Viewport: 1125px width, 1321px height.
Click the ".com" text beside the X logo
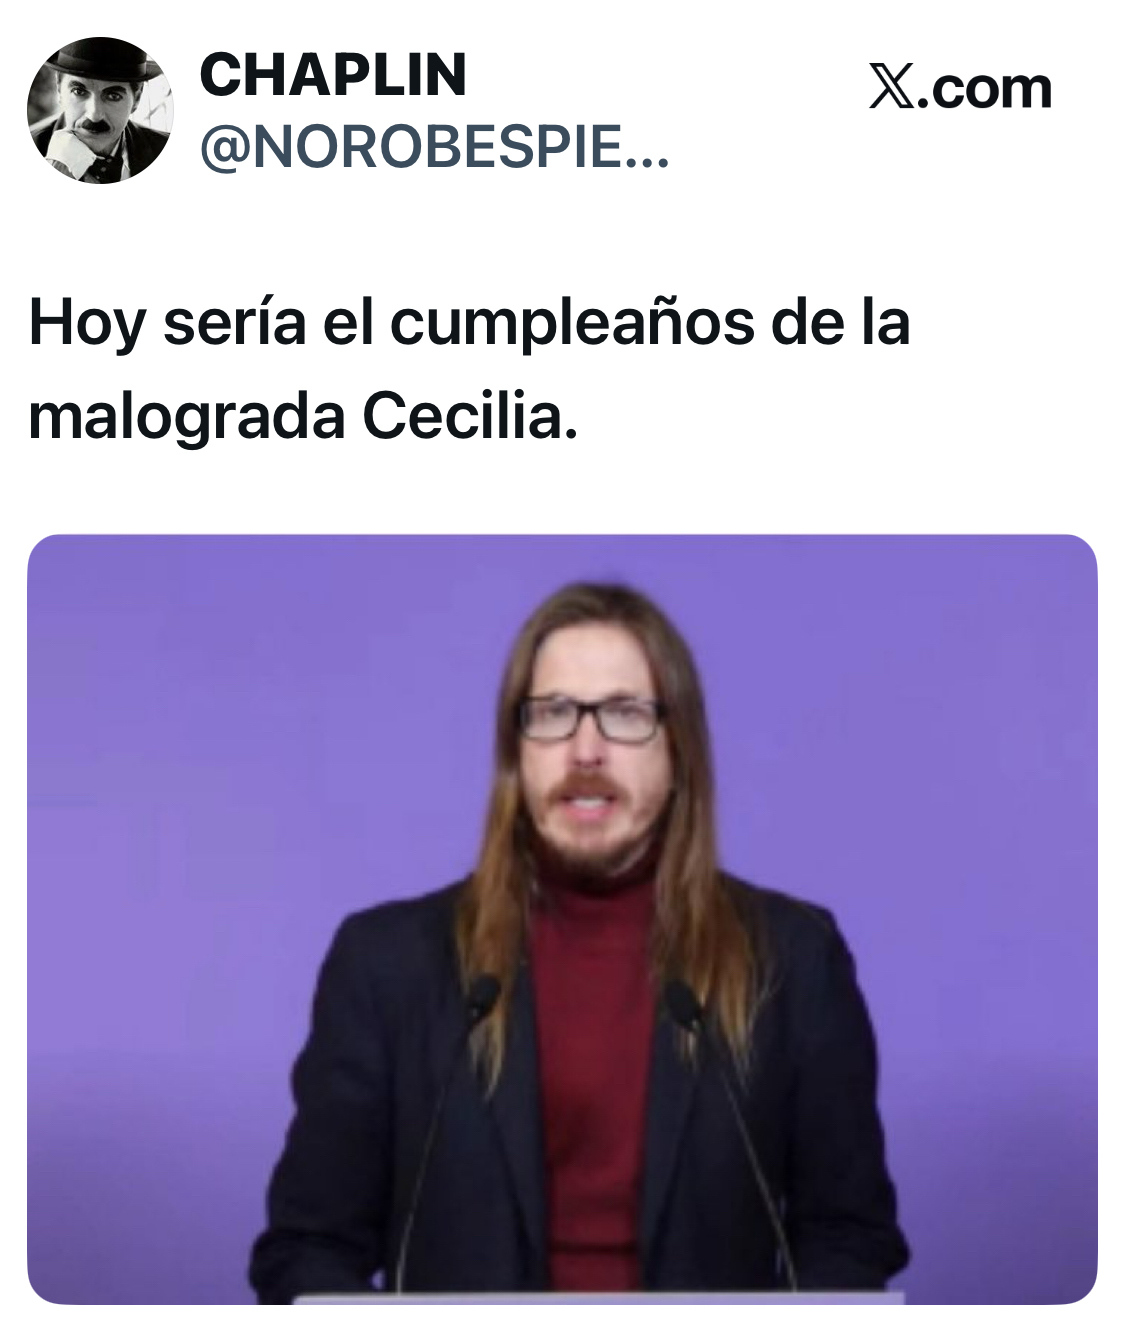[983, 88]
